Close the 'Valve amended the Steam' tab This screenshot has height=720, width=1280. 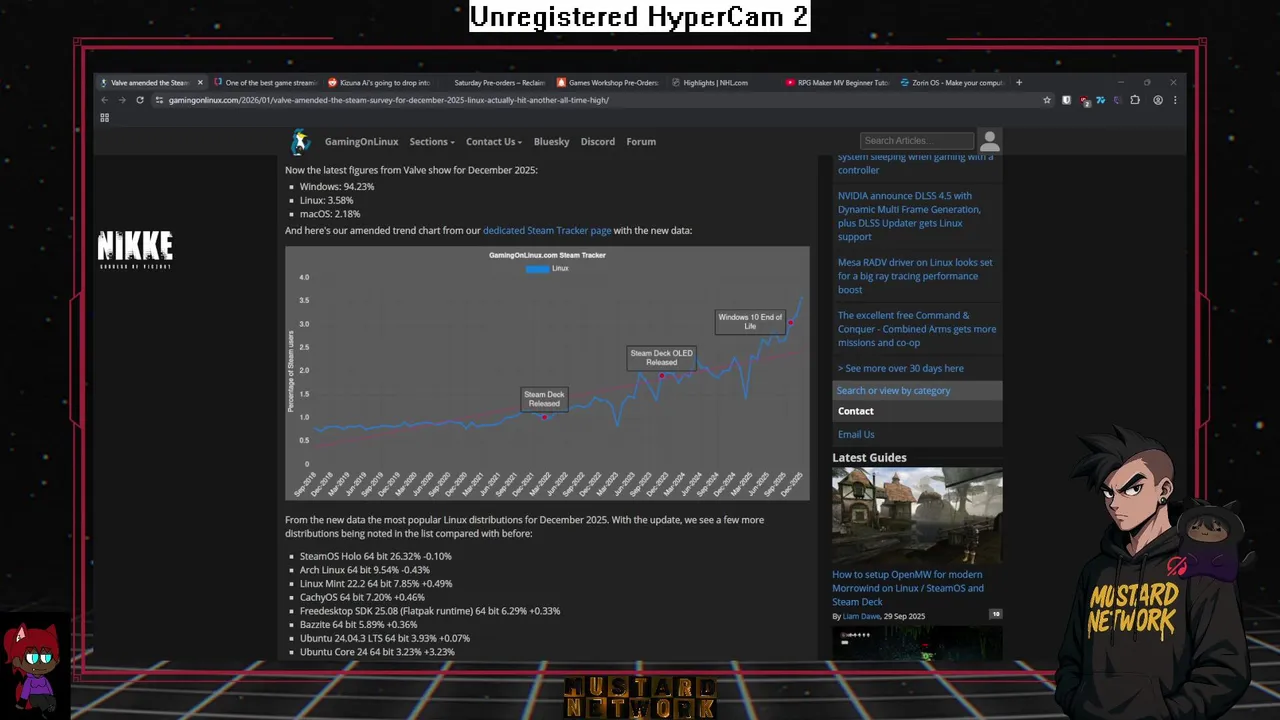coord(200,83)
